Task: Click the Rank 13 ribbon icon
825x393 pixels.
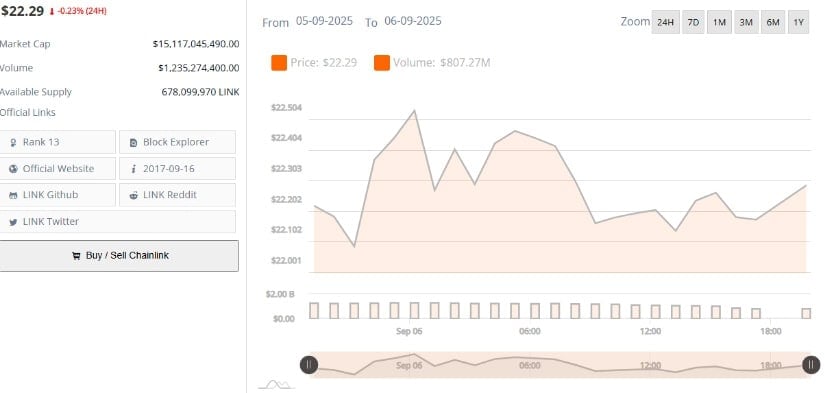Action: 13,142
